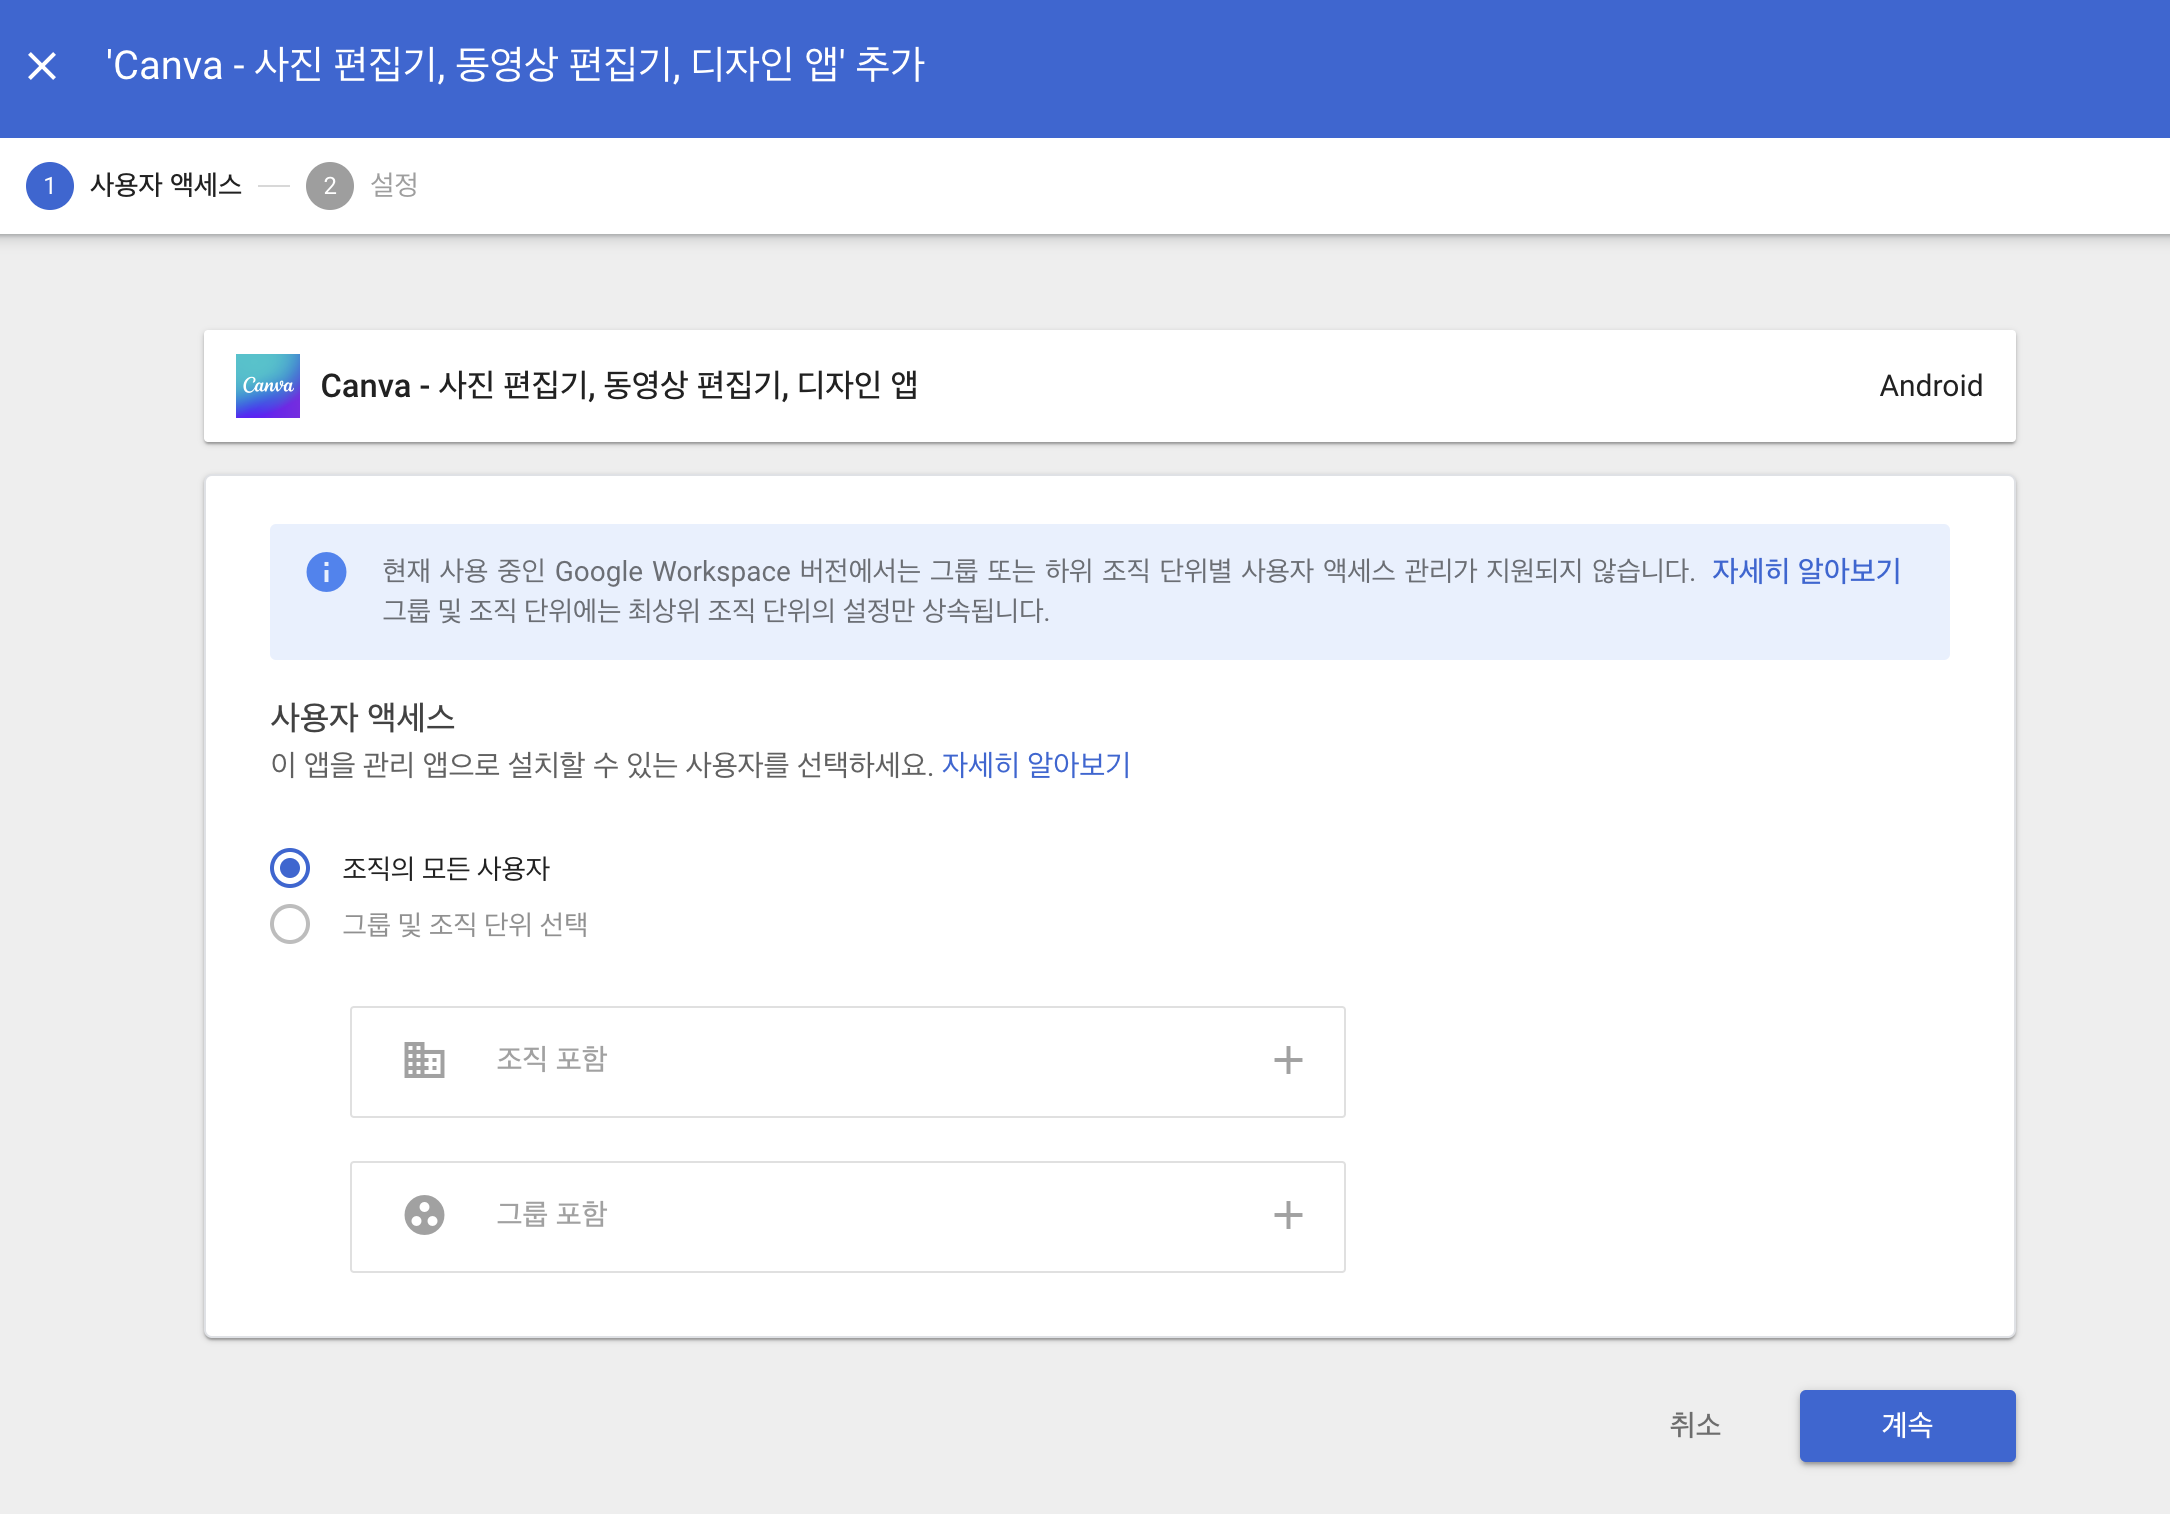Close the add Canva app dialog

pos(42,66)
